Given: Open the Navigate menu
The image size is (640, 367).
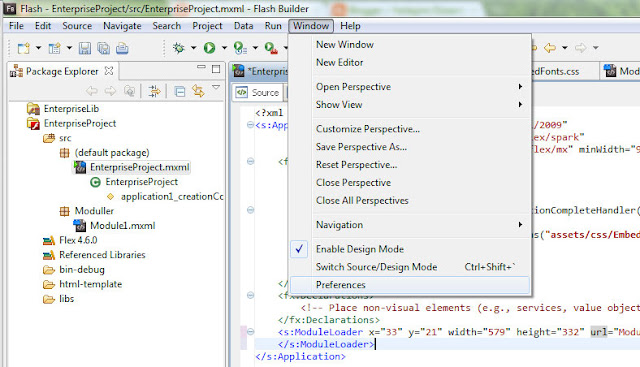Looking at the screenshot, I should point(122,26).
